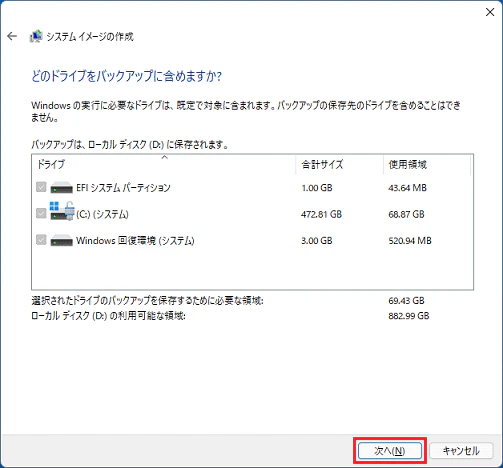This screenshot has height=468, width=503.
Task: Select the Windows 回復環境 (システム) row label
Action: (x=135, y=240)
